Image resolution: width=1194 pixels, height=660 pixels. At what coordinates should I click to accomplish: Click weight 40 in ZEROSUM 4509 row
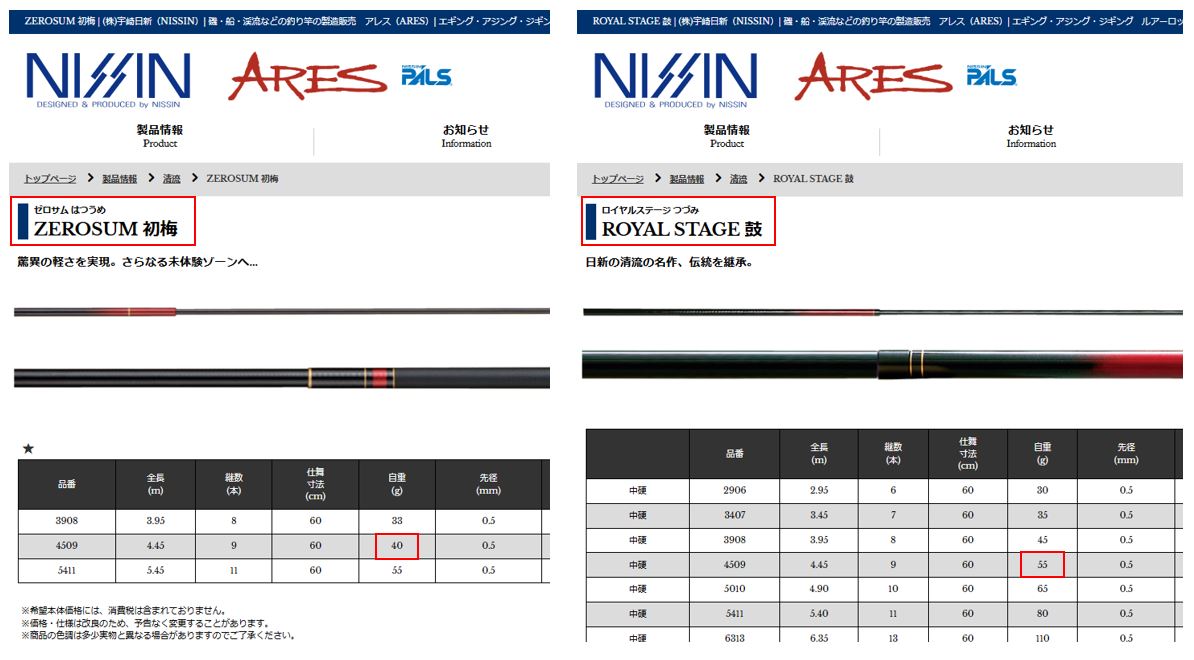point(397,546)
